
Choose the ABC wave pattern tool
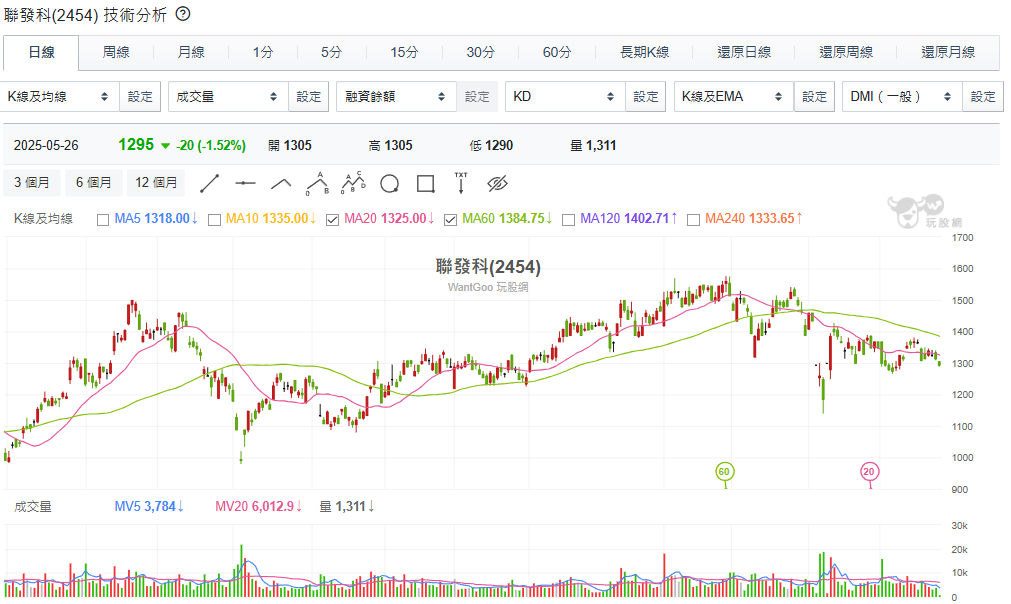(x=317, y=182)
